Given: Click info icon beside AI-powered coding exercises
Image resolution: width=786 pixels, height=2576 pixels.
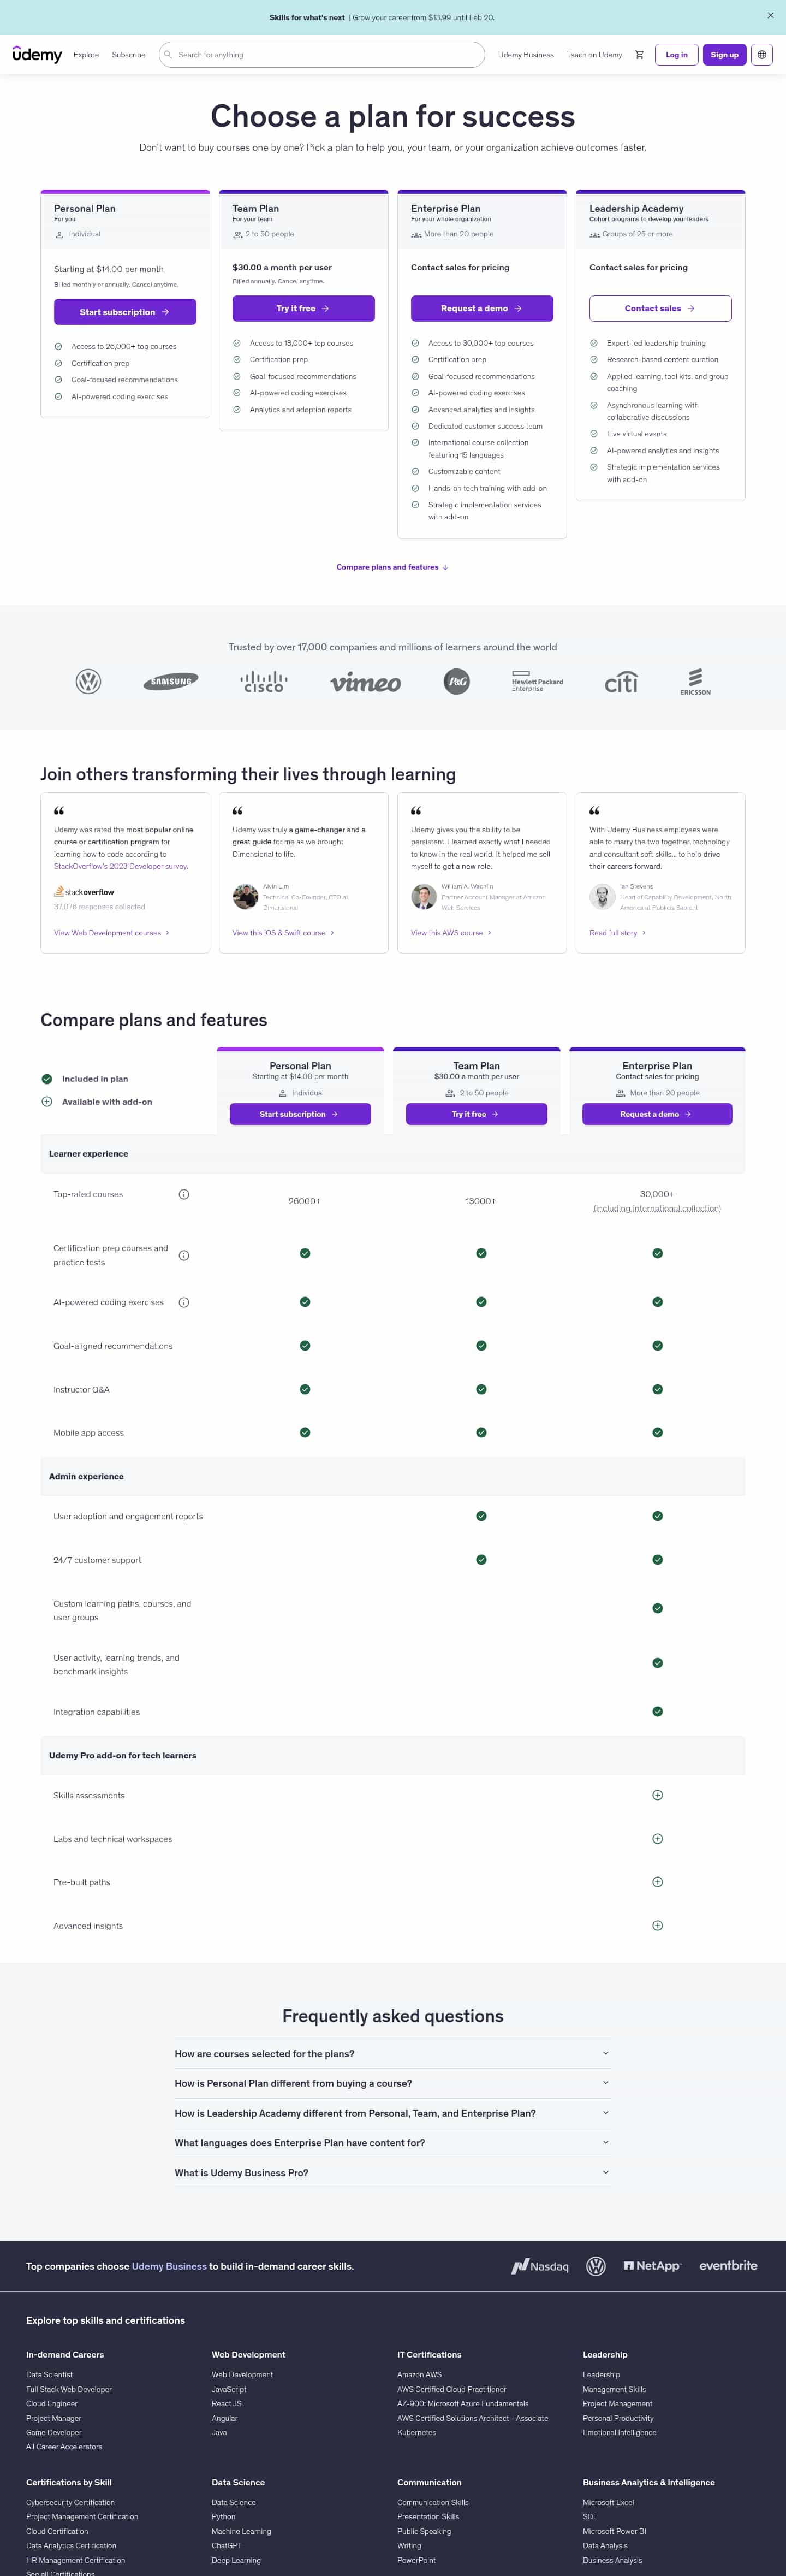Looking at the screenshot, I should (x=184, y=1302).
